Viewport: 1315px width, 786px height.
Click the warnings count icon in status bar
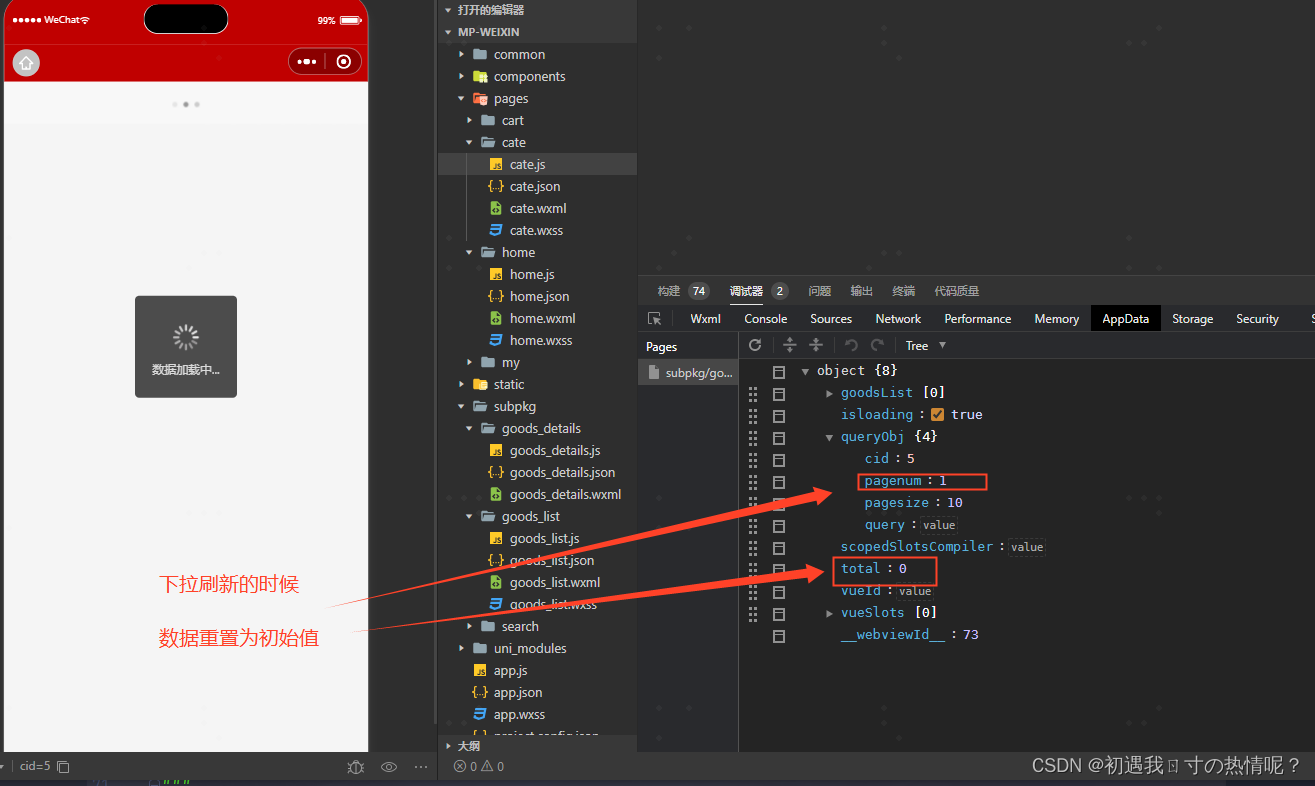(487, 767)
